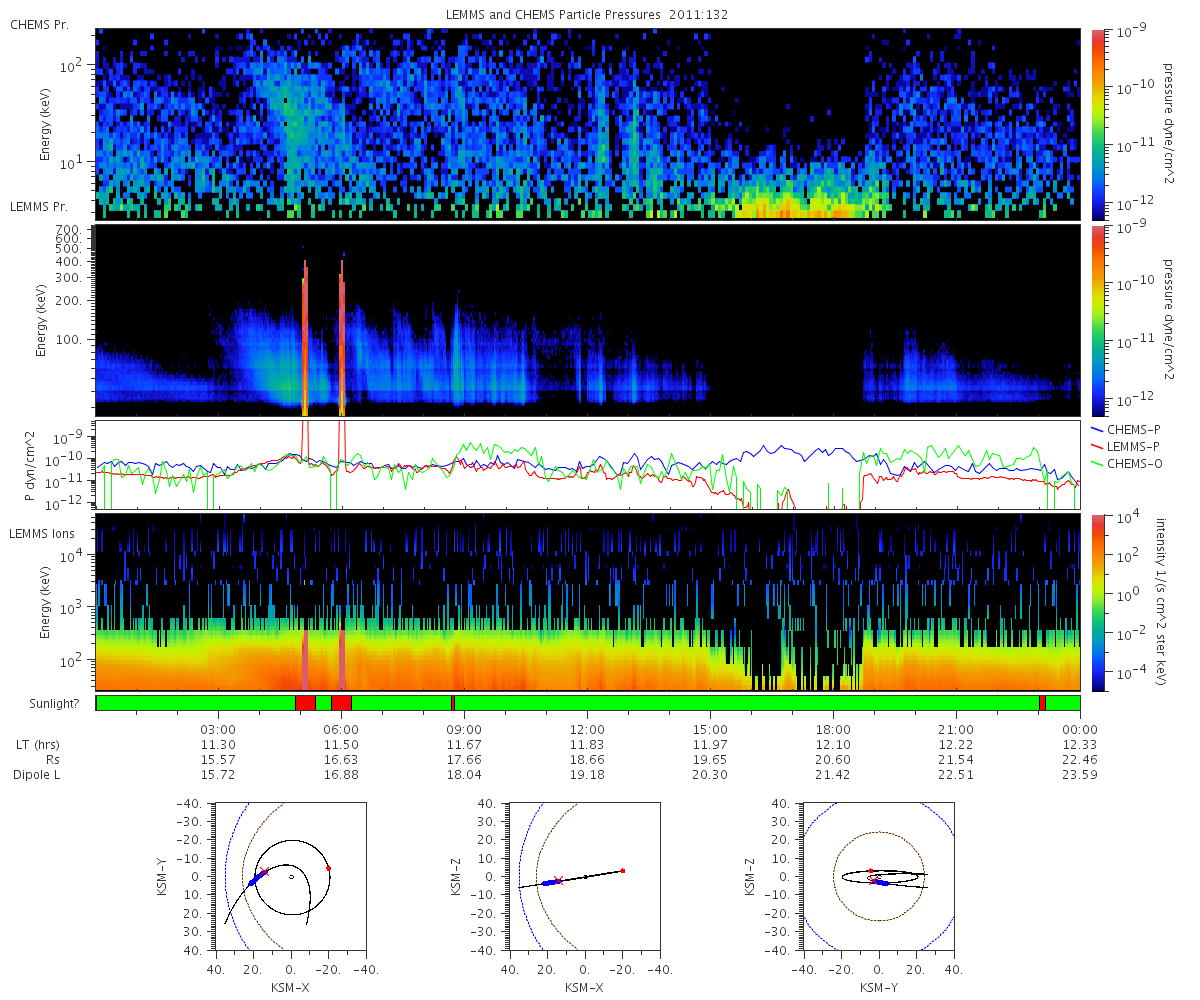This screenshot has height=1000, width=1200.
Task: Click the KSM-X versus KSM-Y orbit plot
Action: [291, 876]
